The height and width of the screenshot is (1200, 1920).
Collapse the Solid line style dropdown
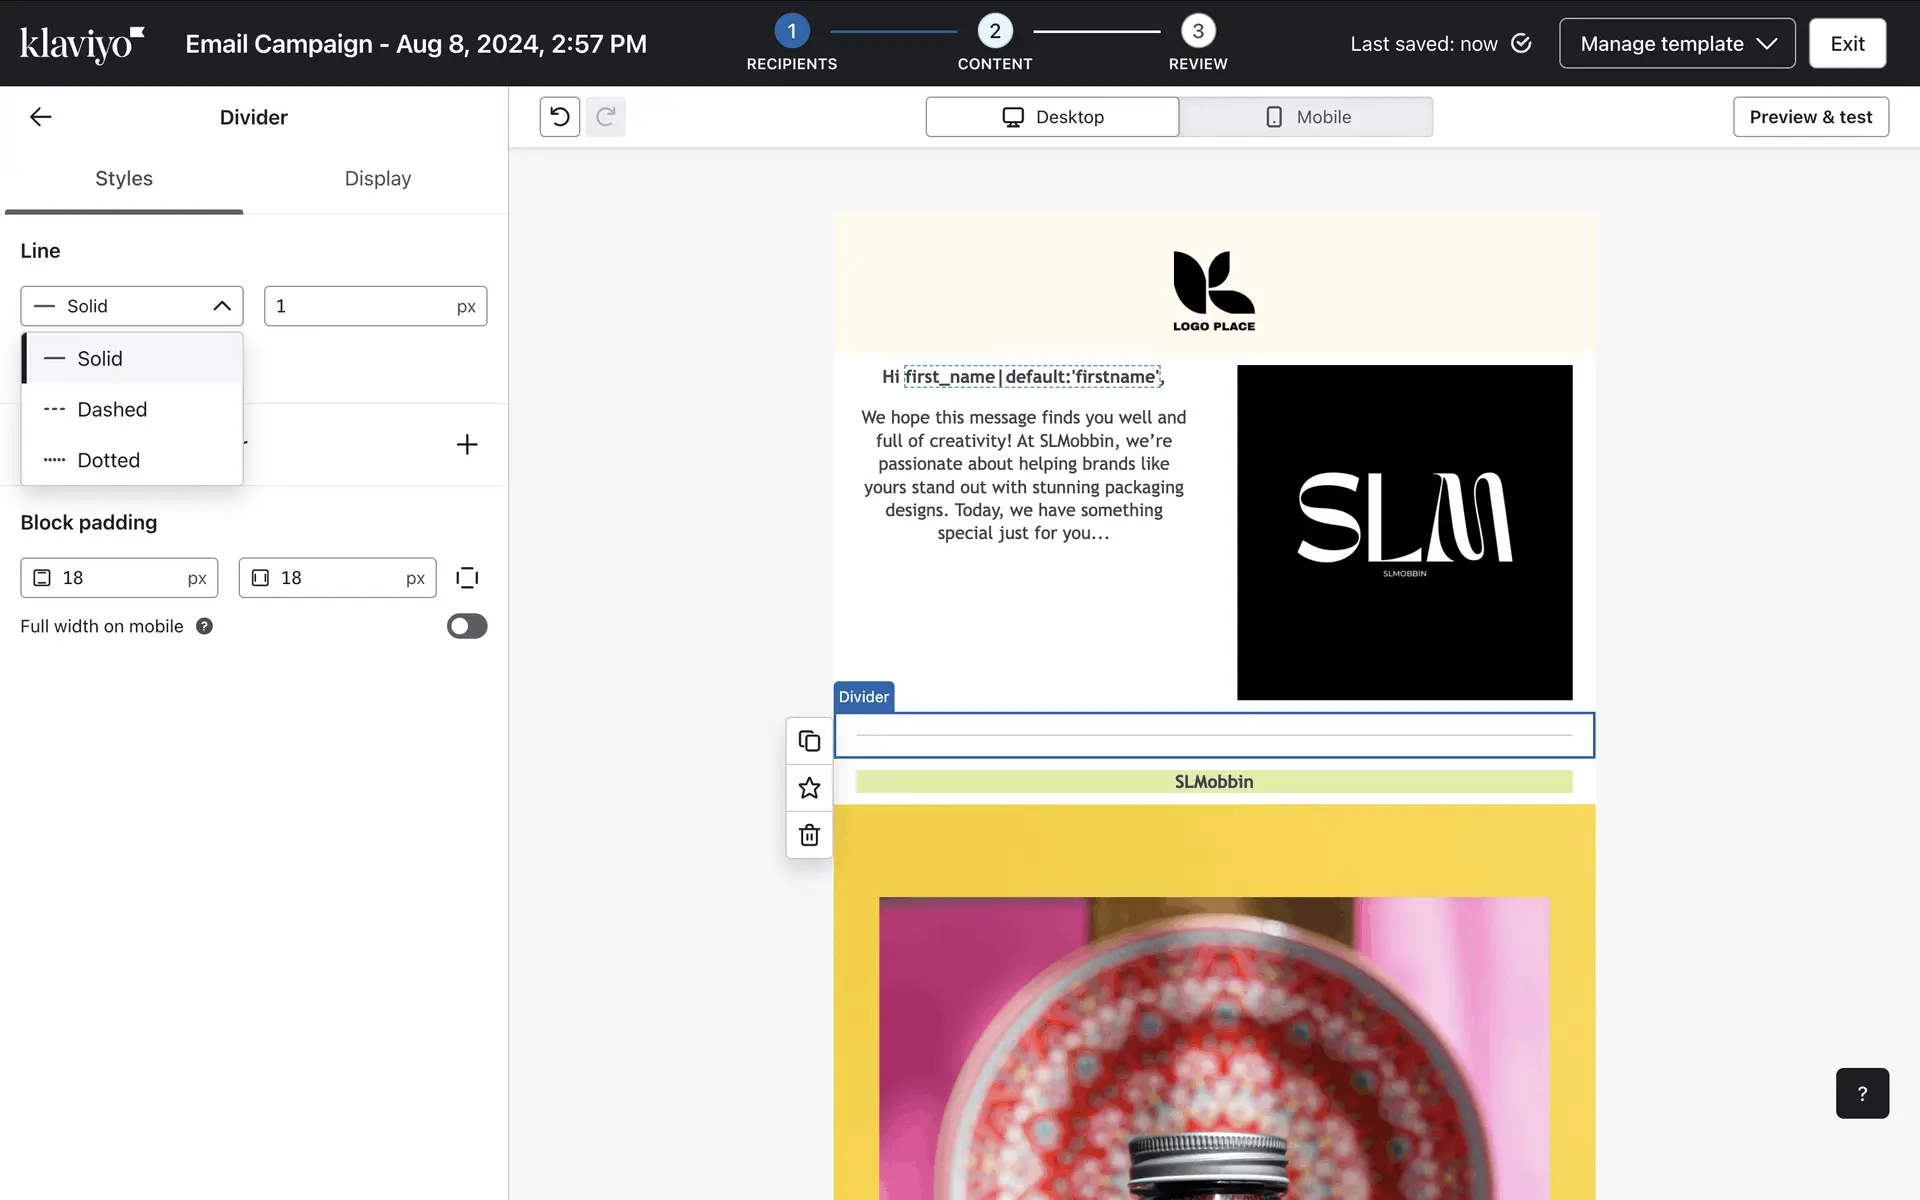[x=132, y=306]
